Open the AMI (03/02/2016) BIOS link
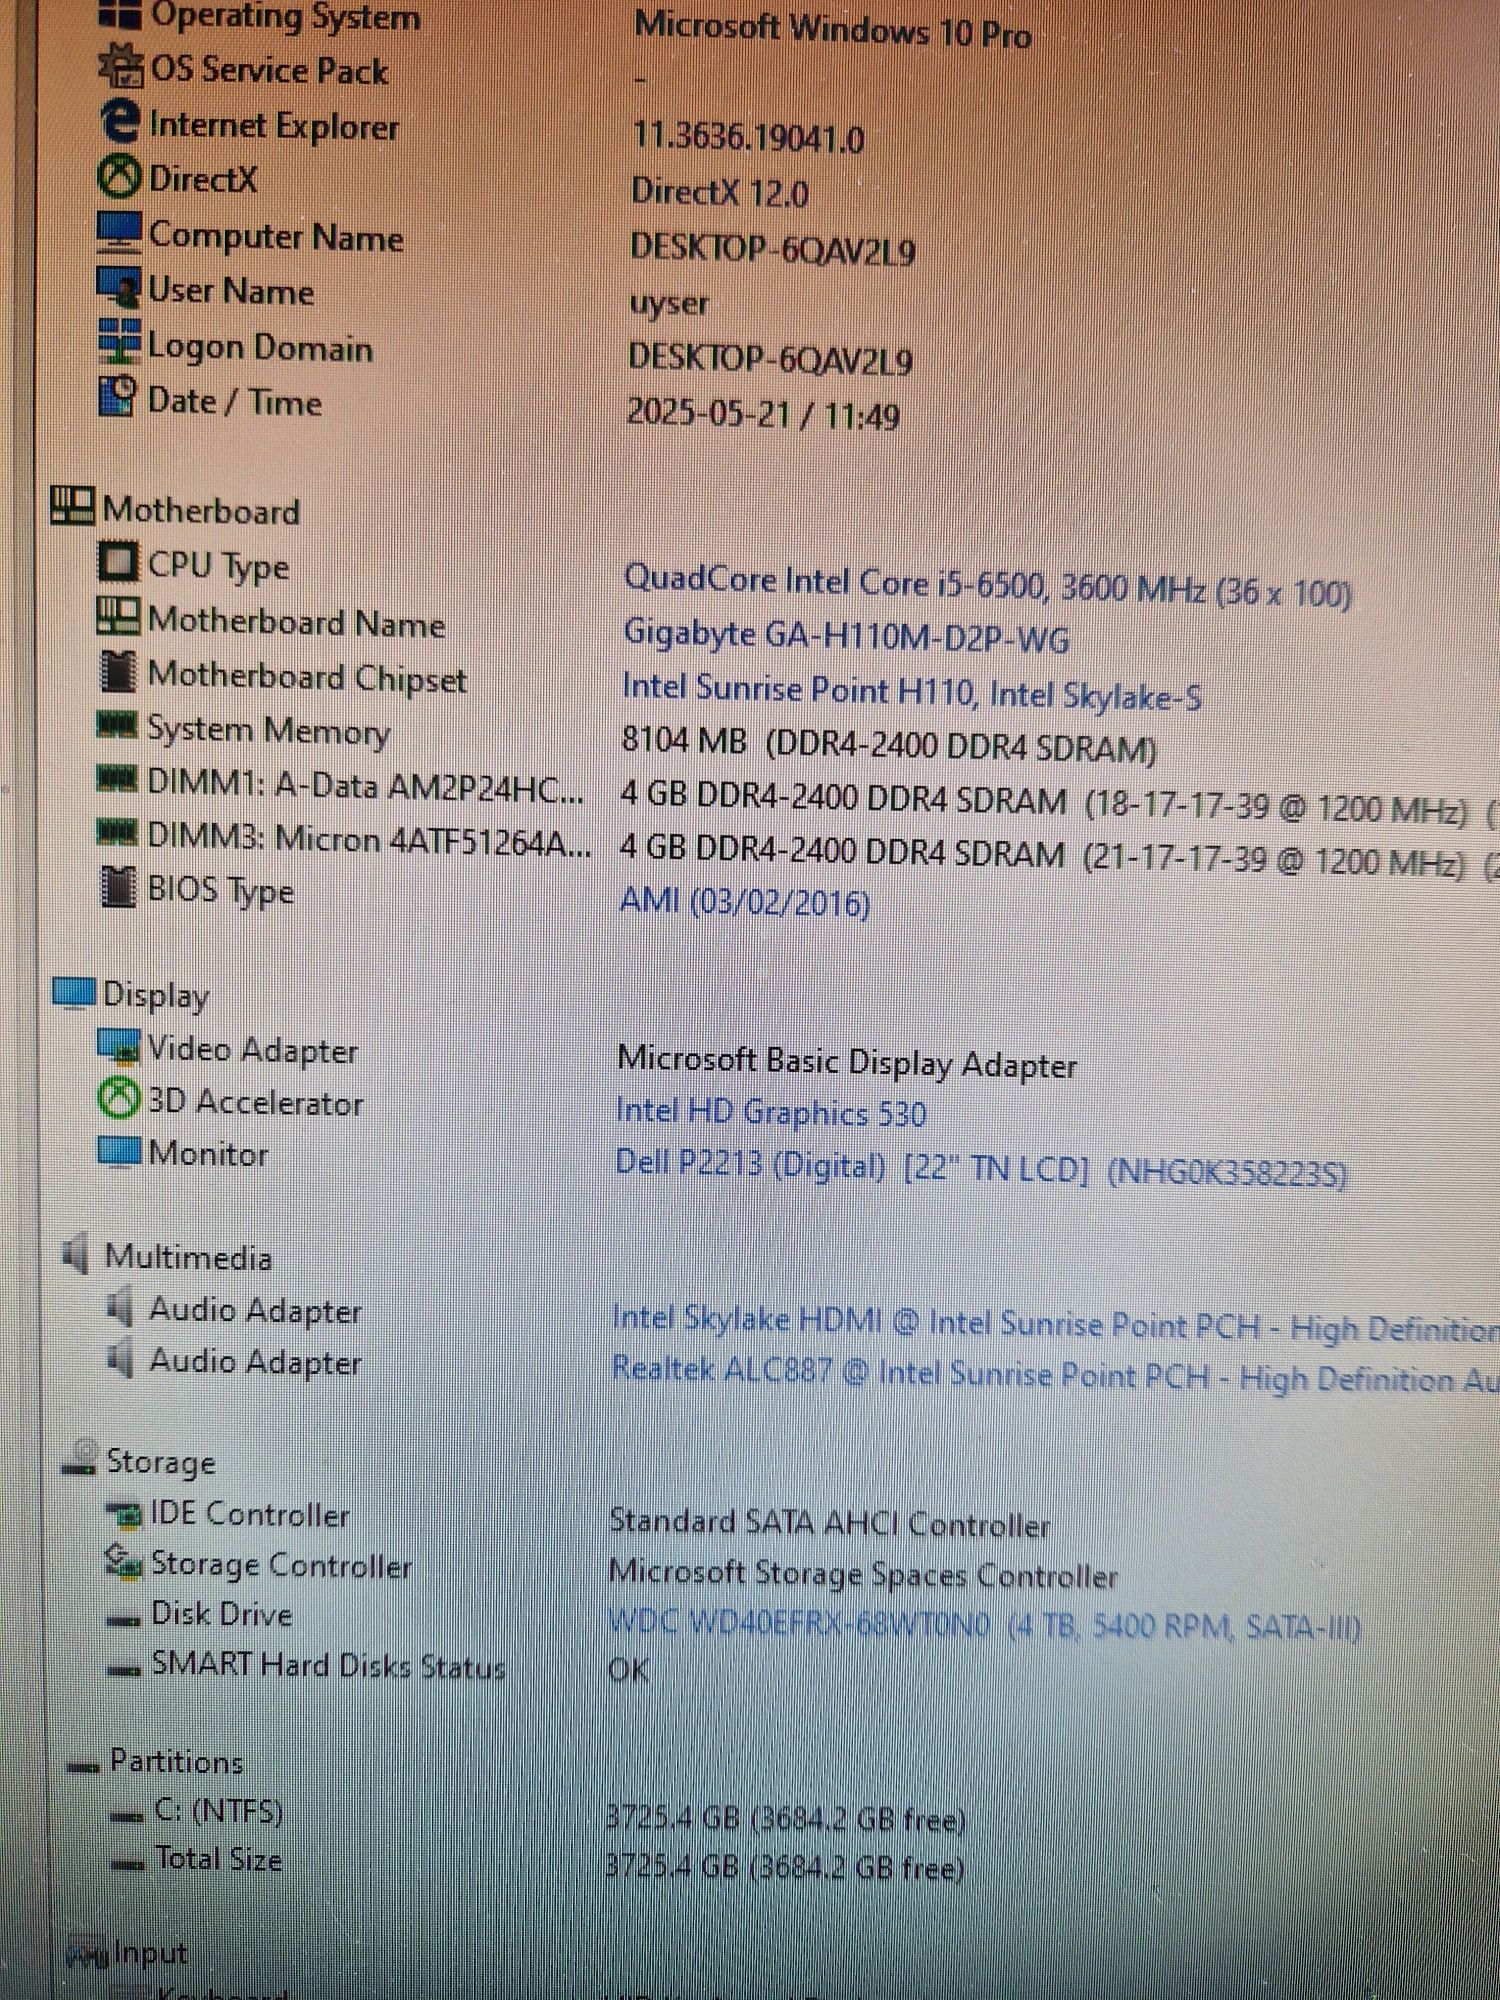This screenshot has width=1500, height=2000. coord(745,902)
